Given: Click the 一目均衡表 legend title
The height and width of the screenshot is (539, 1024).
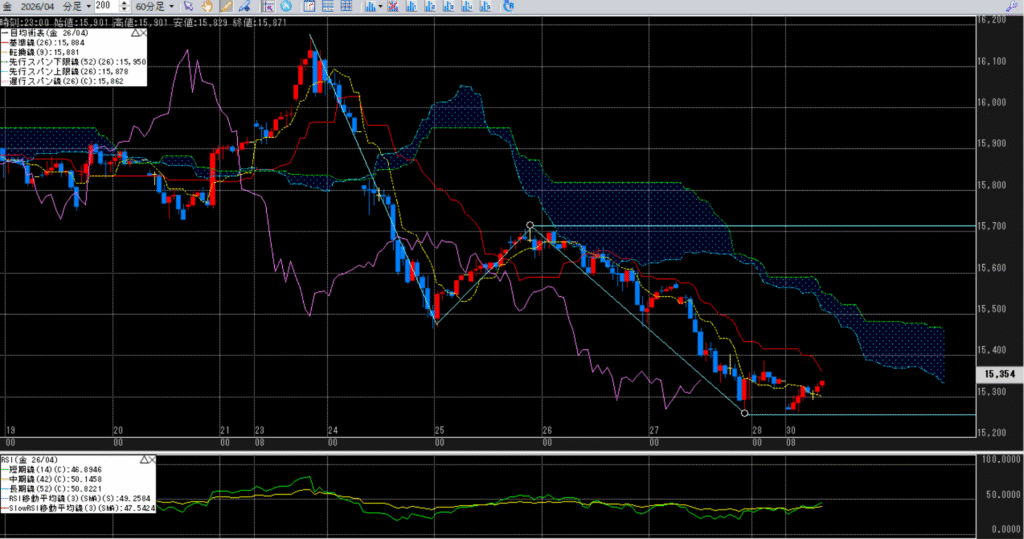Looking at the screenshot, I should tap(44, 33).
